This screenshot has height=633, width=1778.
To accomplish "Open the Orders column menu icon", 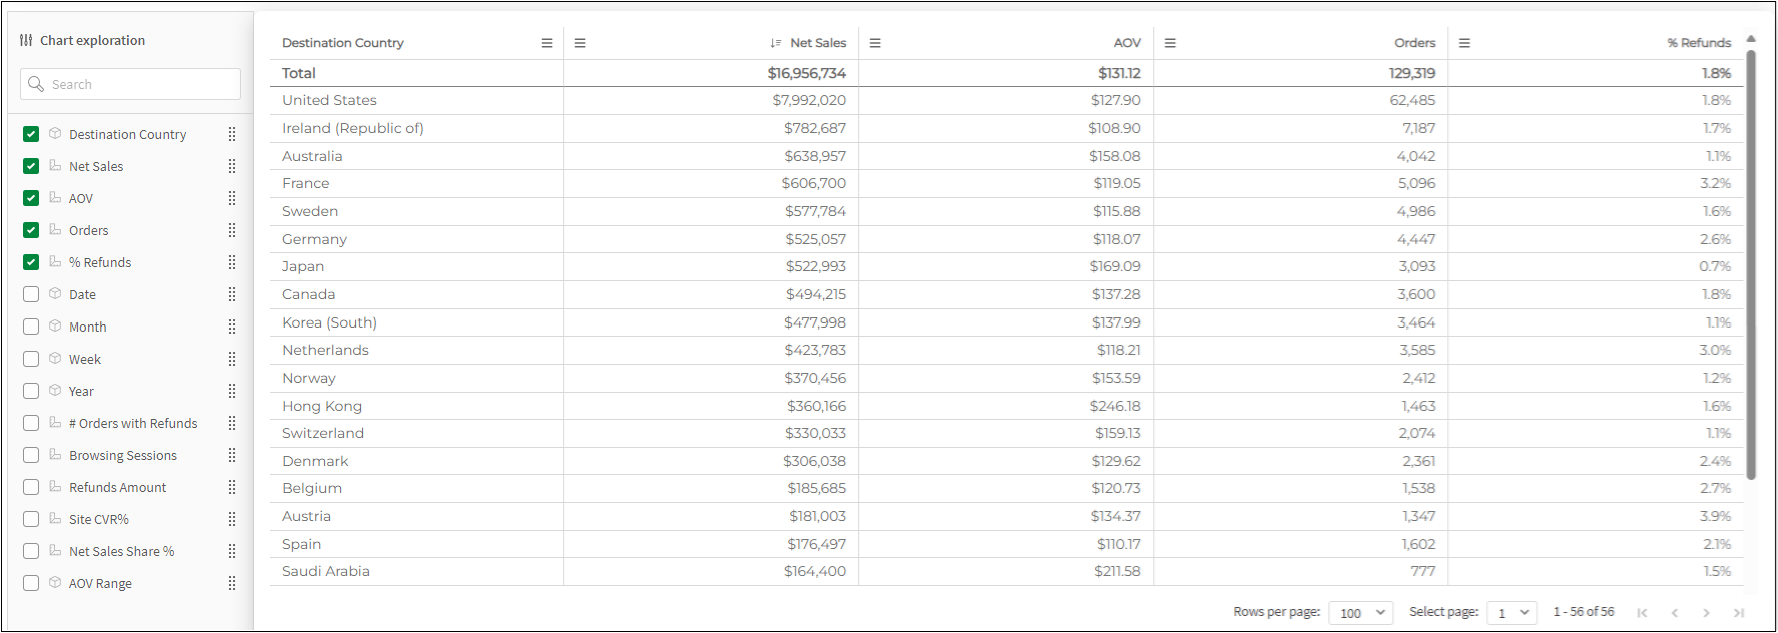I will click(x=1170, y=43).
